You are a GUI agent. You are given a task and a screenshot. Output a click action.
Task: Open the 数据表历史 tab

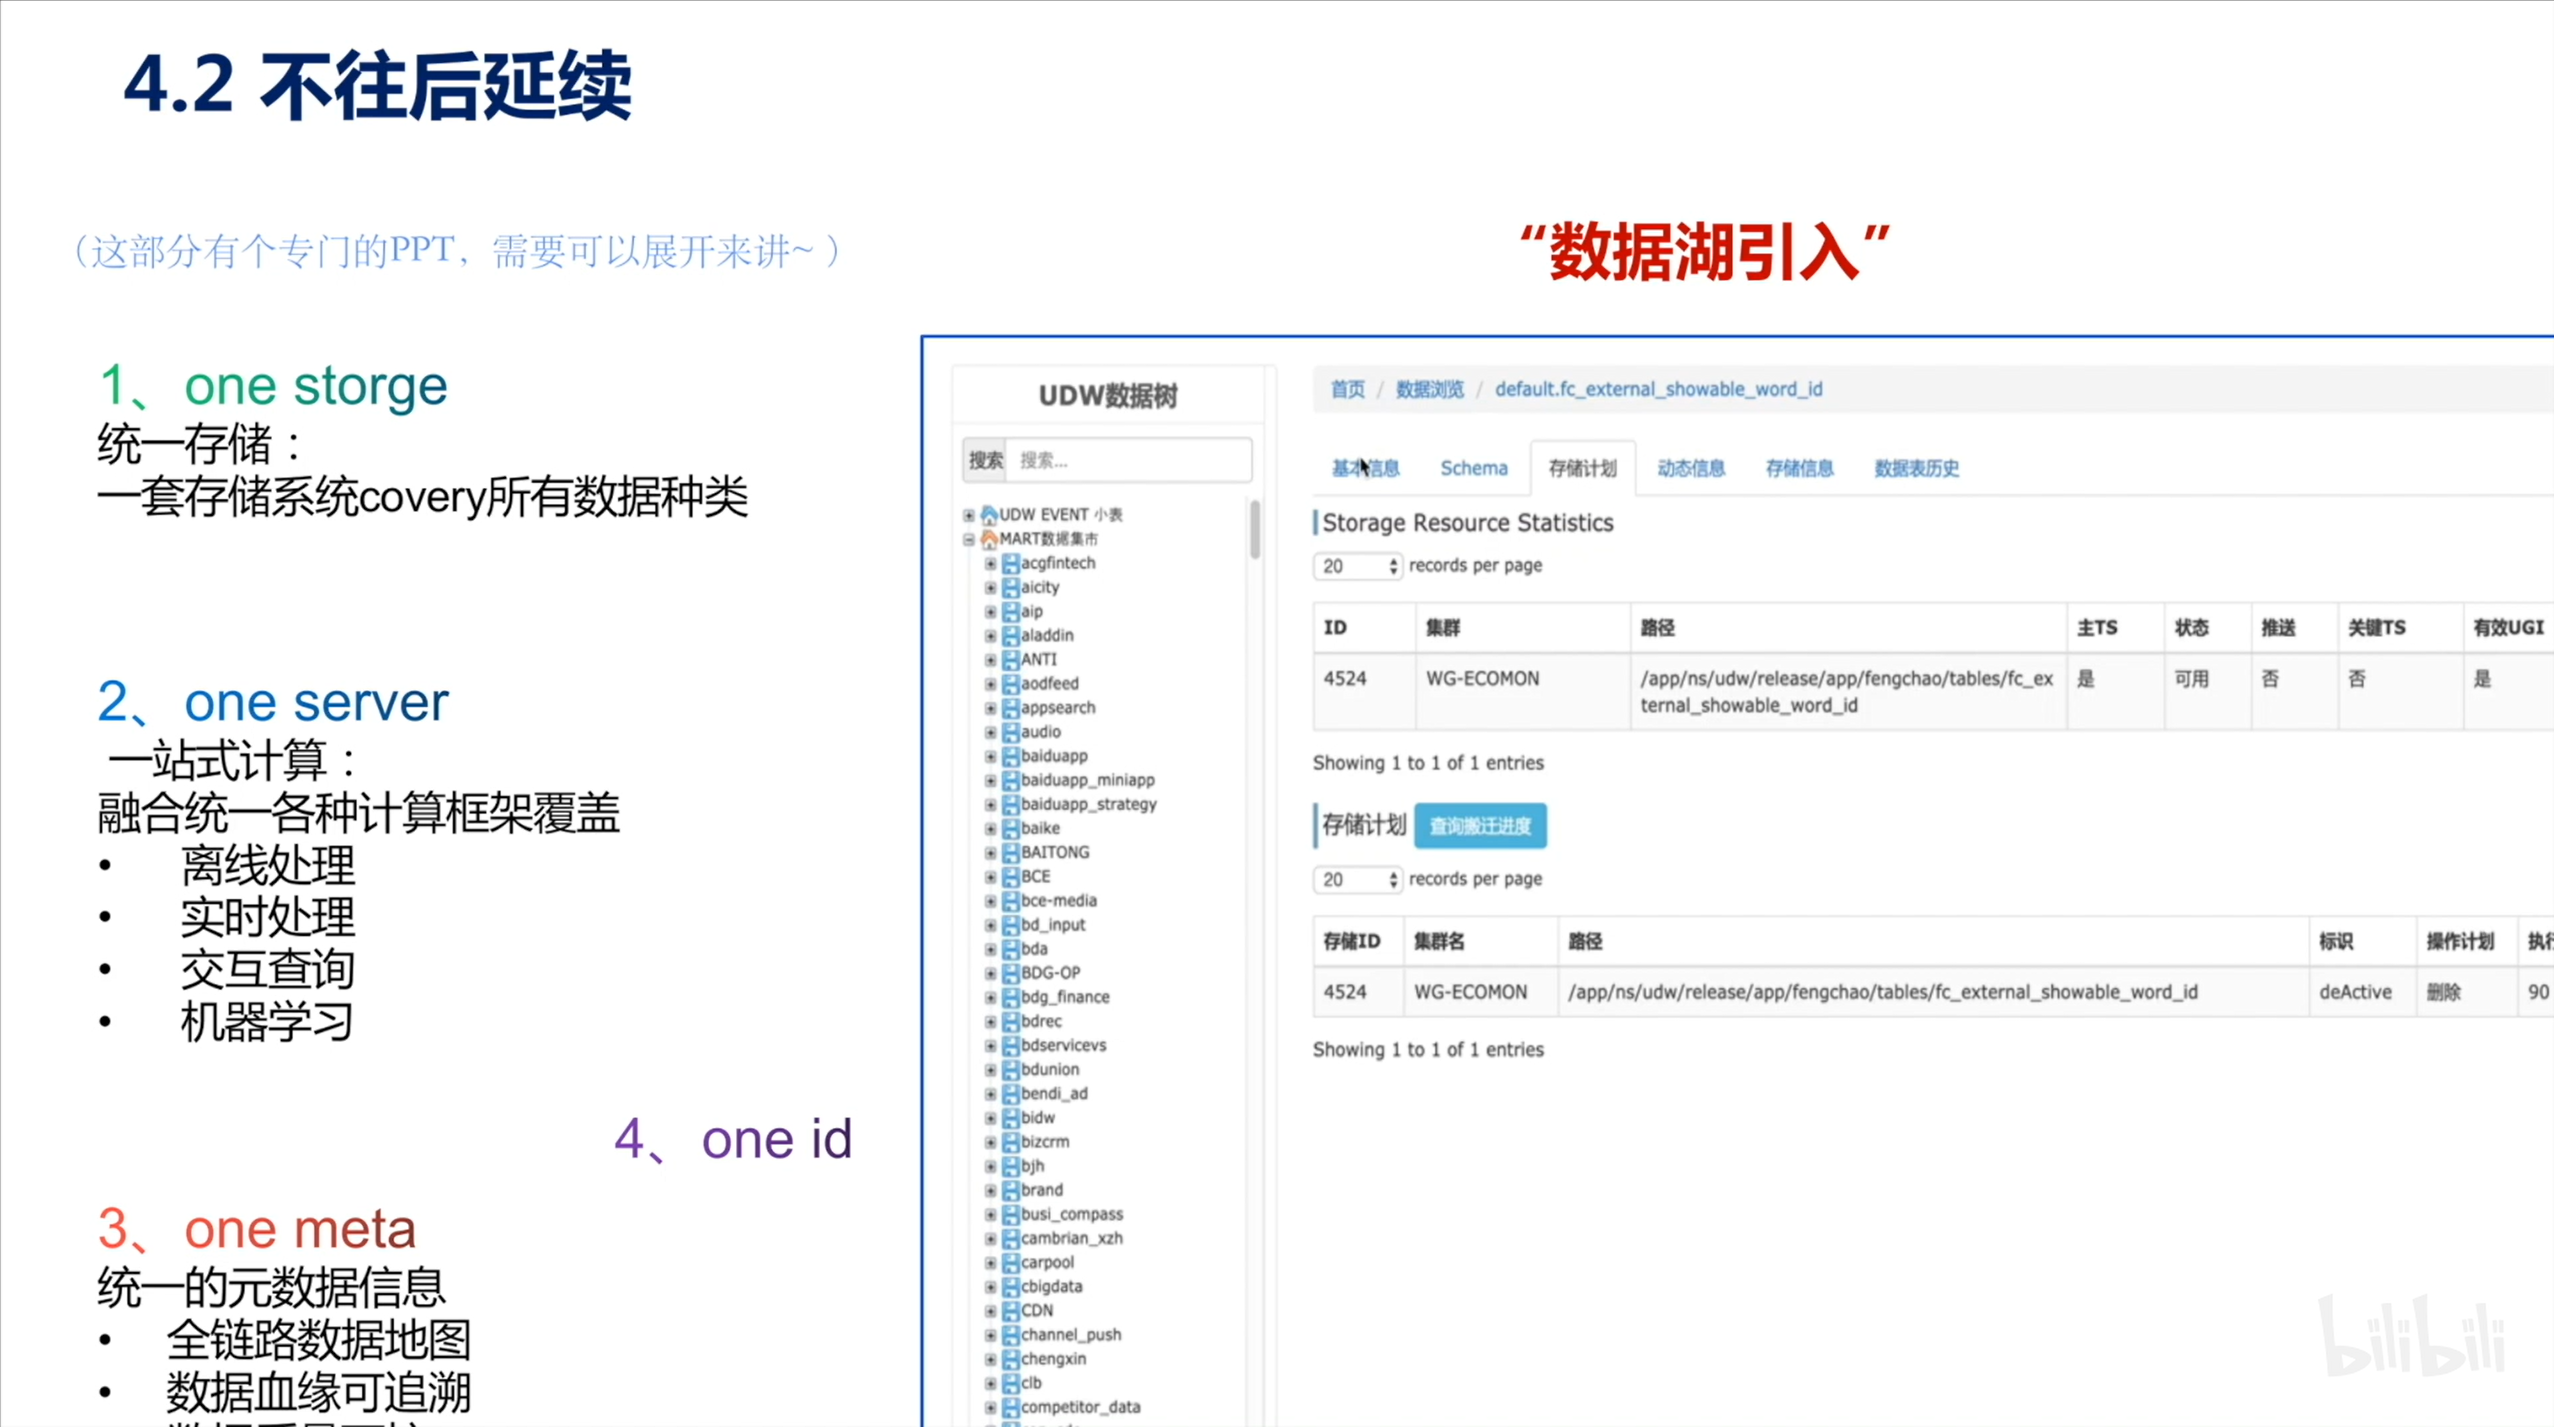[x=1915, y=468]
